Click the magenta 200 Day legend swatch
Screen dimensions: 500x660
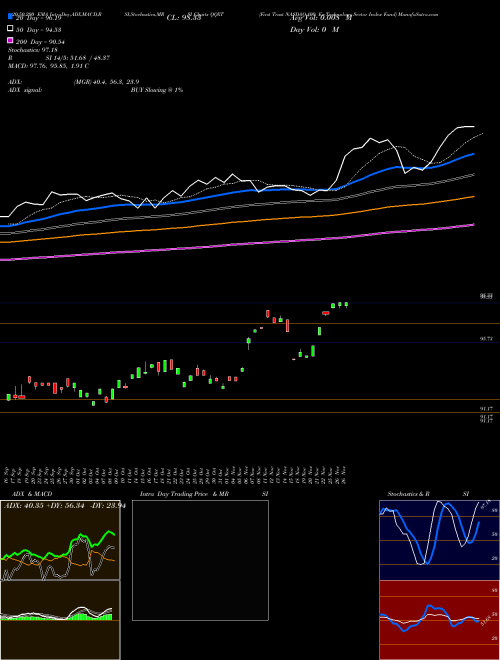(x=10, y=40)
